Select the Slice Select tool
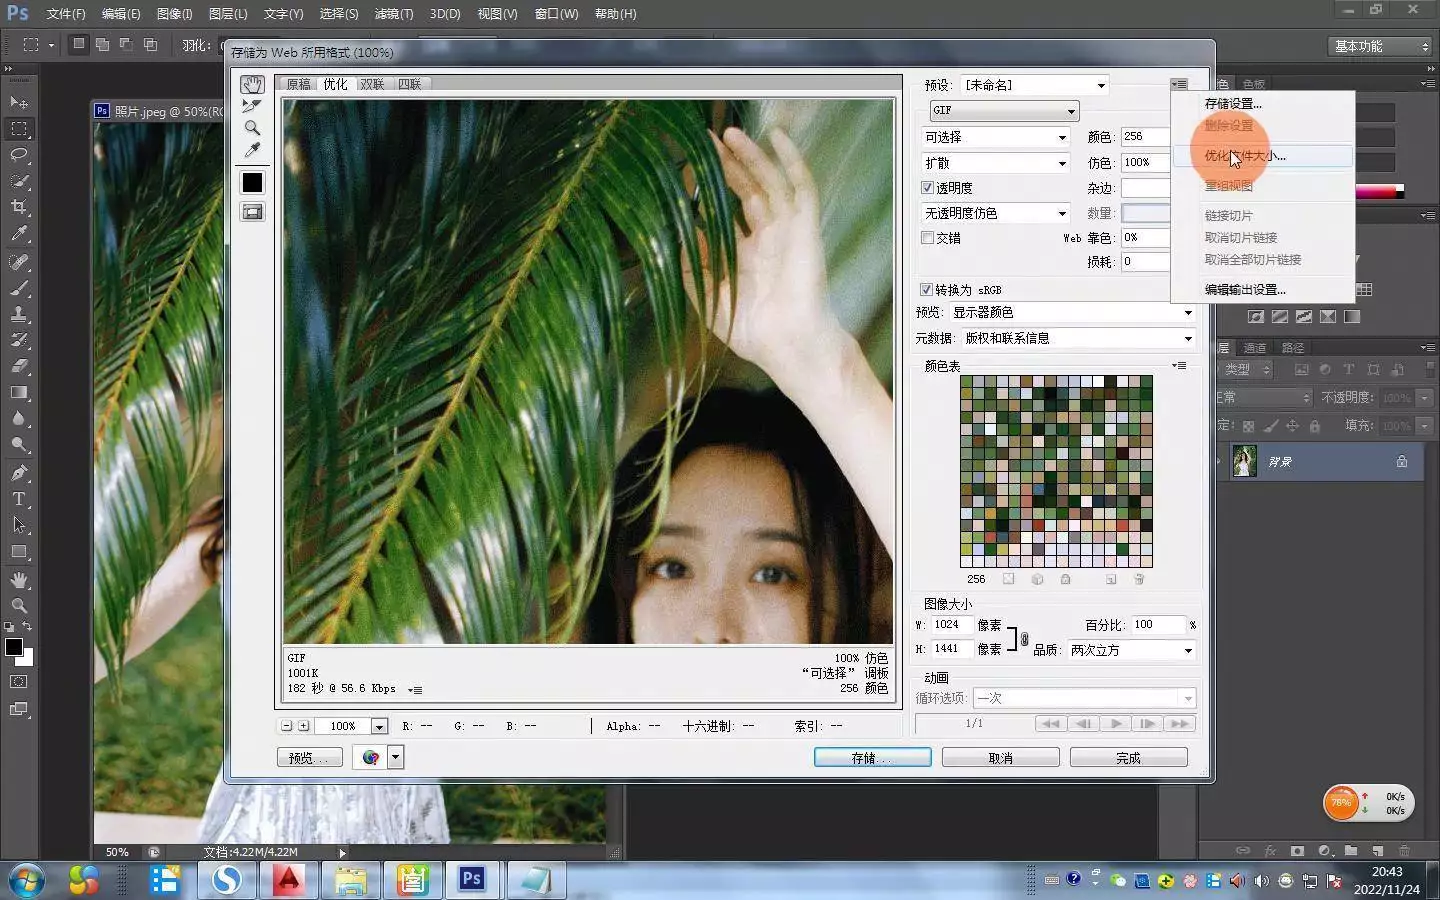The width and height of the screenshot is (1440, 900). (x=252, y=106)
